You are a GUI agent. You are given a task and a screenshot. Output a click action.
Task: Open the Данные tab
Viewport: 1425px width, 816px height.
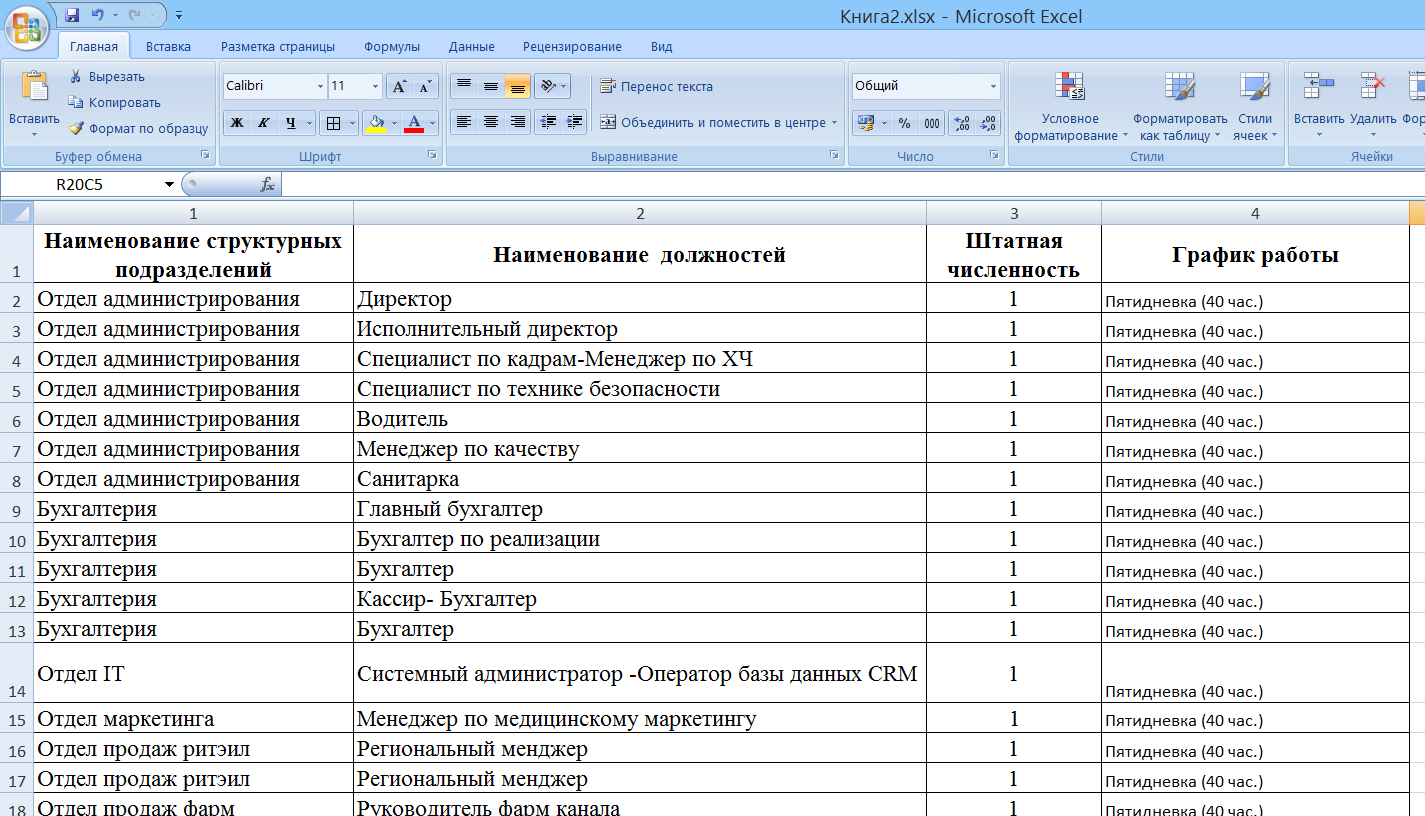click(472, 46)
